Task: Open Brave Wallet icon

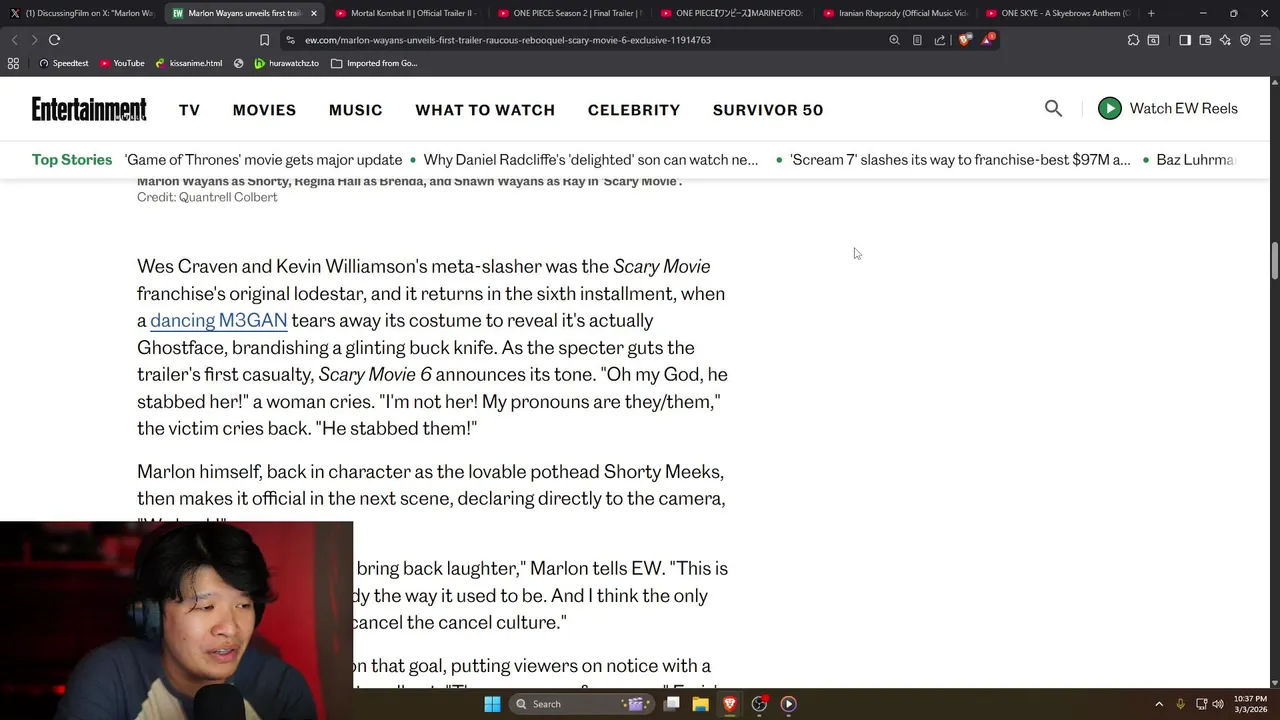Action: click(x=1205, y=40)
